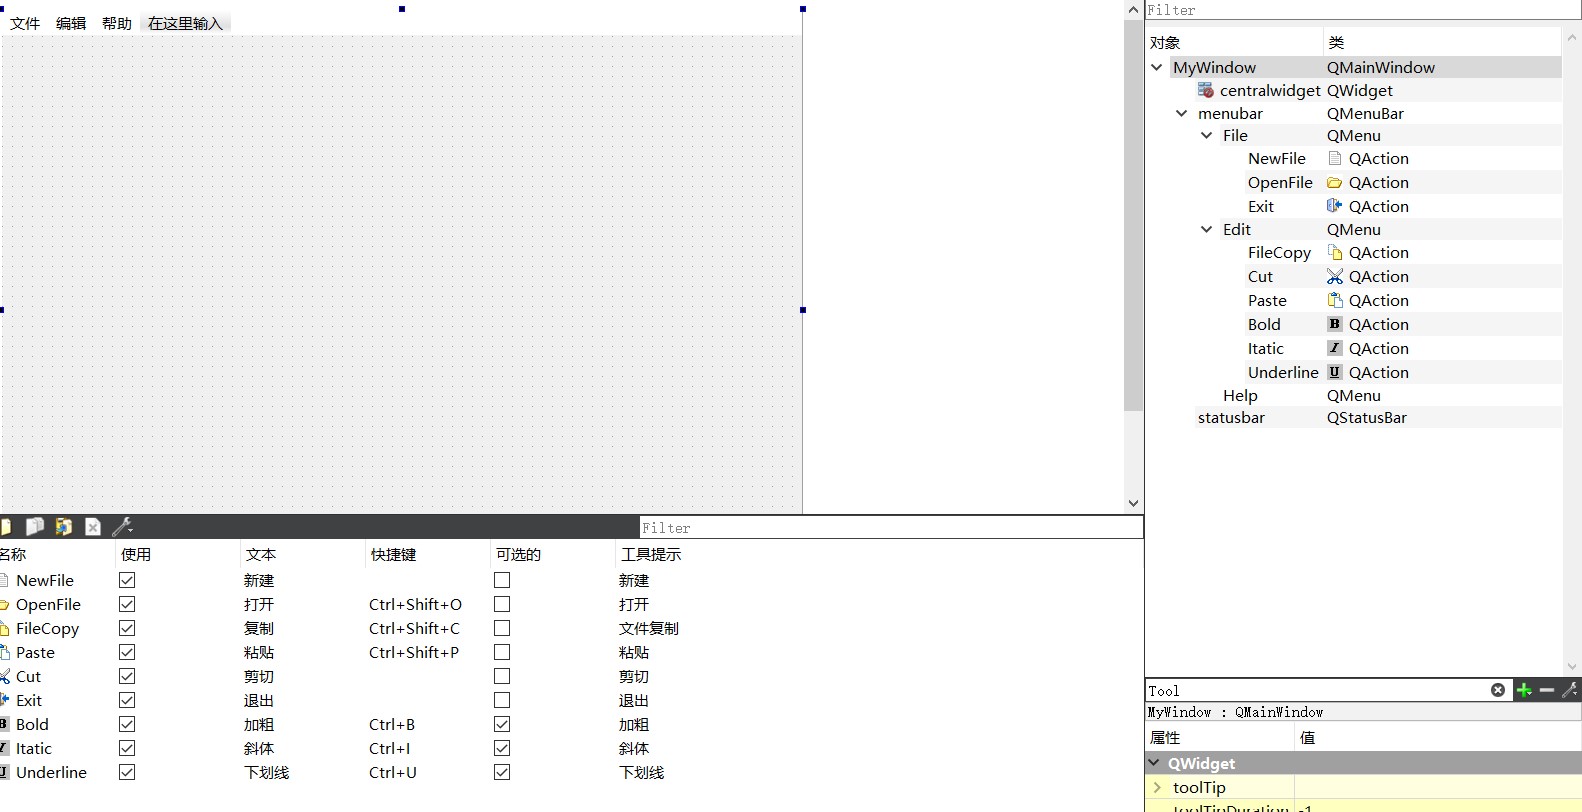This screenshot has width=1582, height=812.
Task: Disable the 可选的 checkbox for Itatic
Action: pyautogui.click(x=502, y=748)
